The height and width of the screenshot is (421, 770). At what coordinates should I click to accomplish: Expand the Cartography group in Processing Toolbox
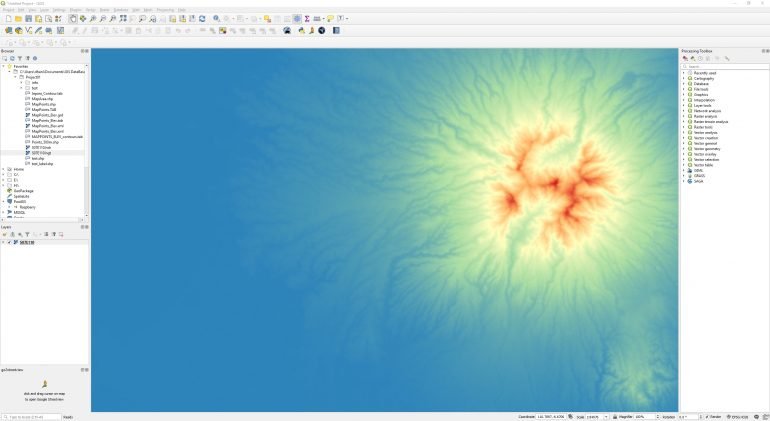(684, 79)
